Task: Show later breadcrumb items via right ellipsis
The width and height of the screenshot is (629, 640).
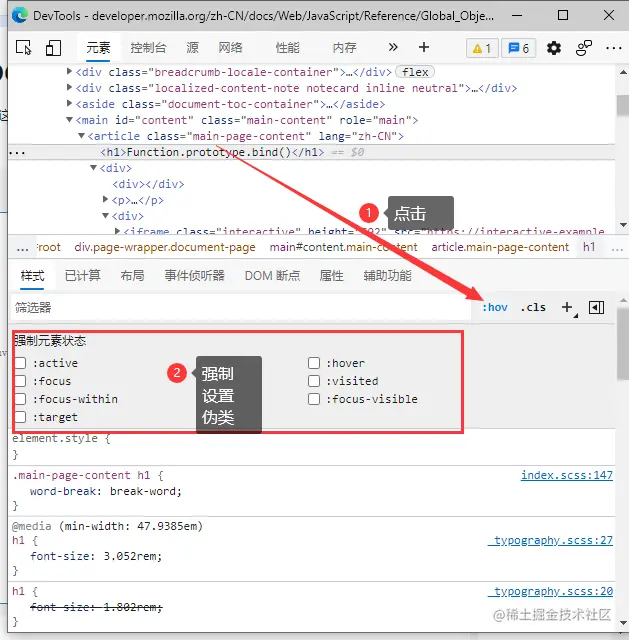Action: click(x=617, y=248)
